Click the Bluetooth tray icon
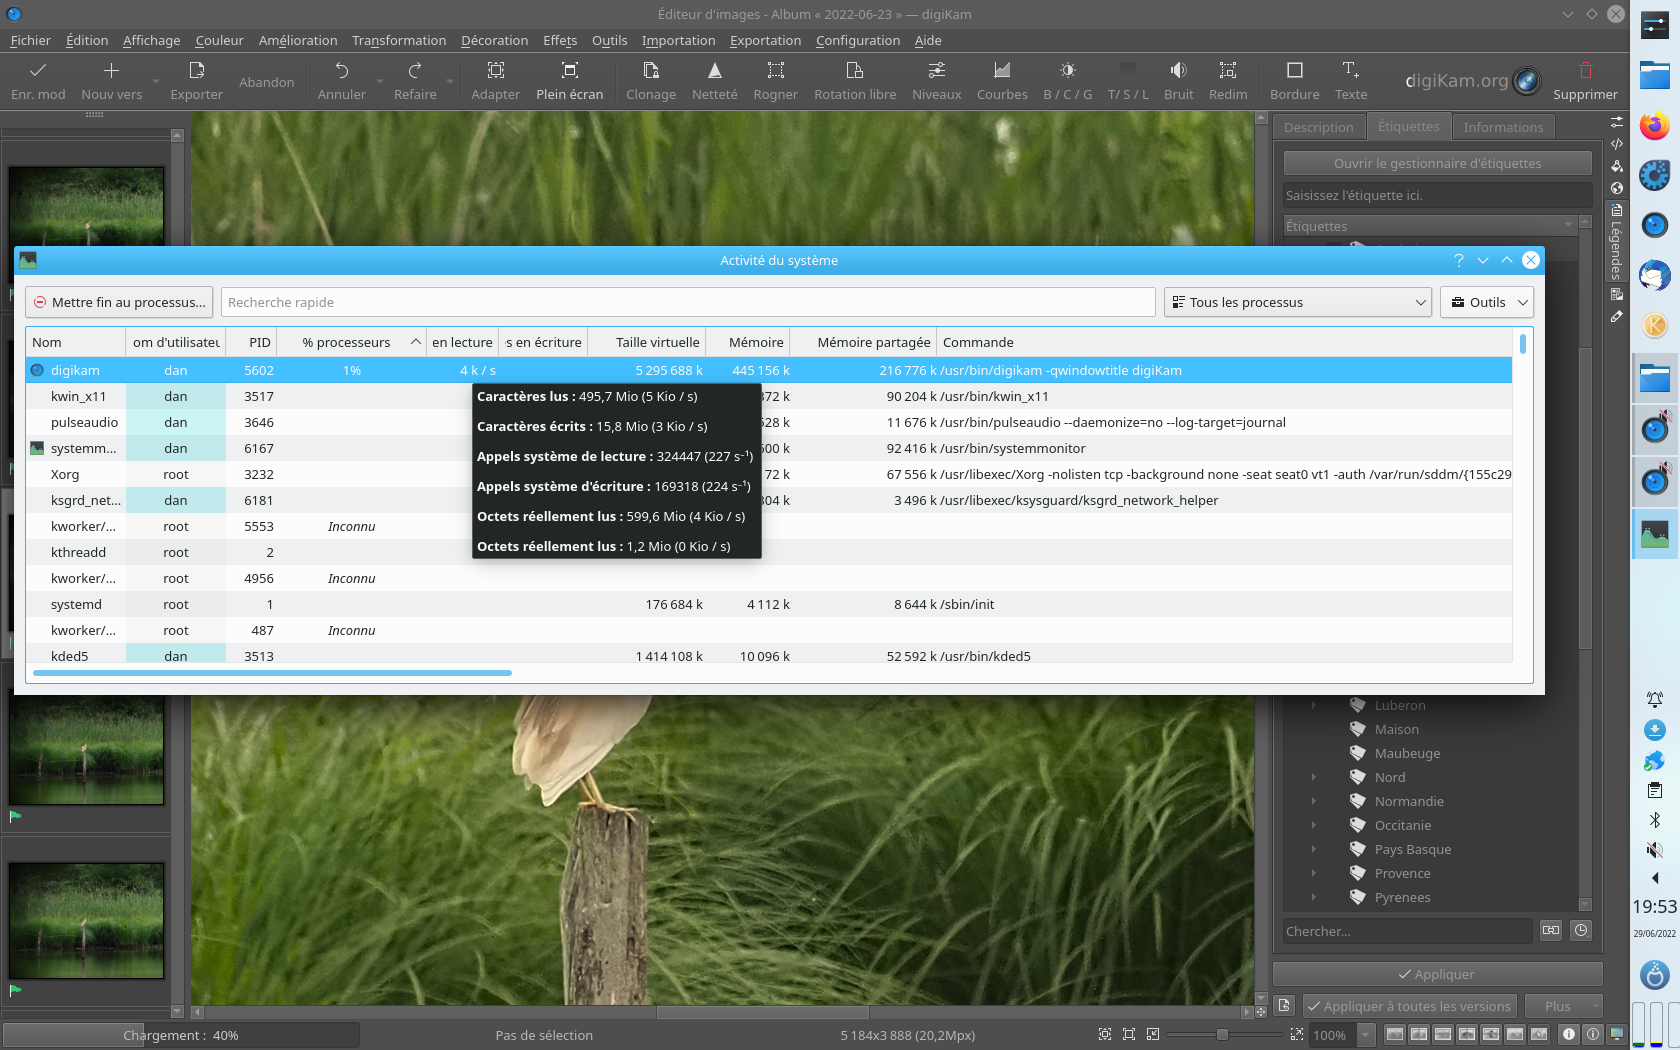The image size is (1680, 1050). [x=1655, y=820]
